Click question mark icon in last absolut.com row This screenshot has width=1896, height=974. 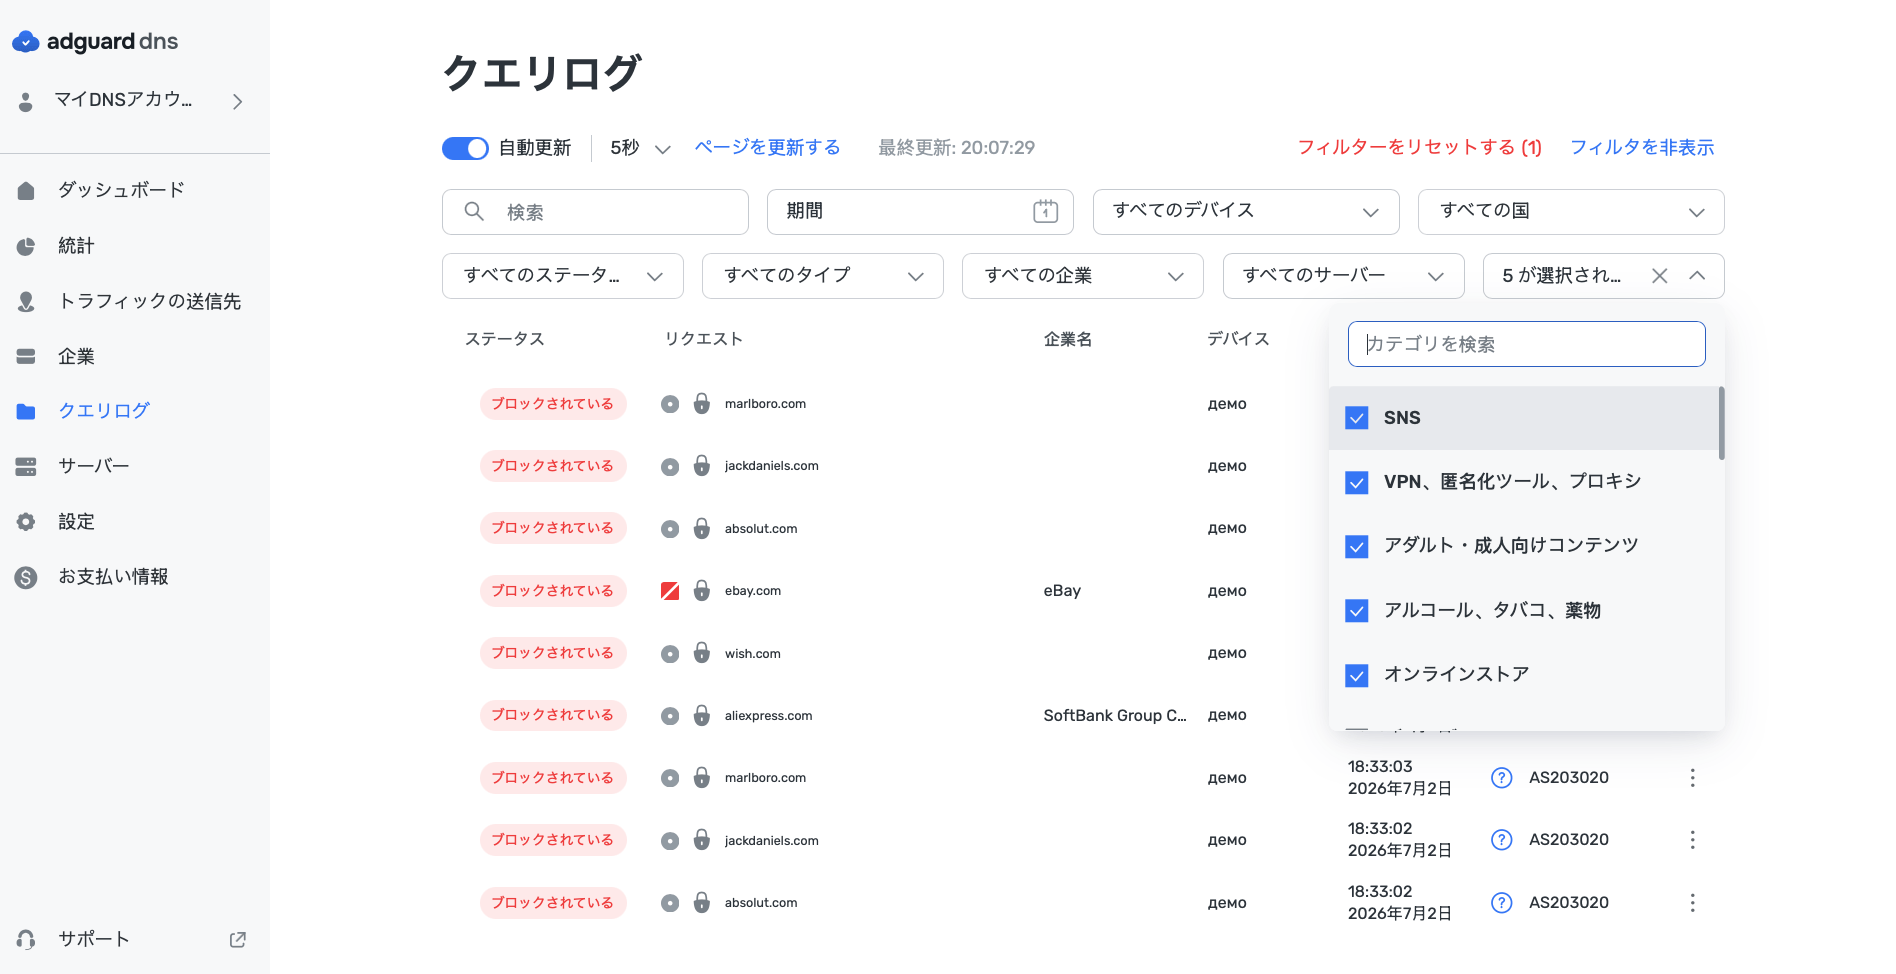click(1501, 903)
